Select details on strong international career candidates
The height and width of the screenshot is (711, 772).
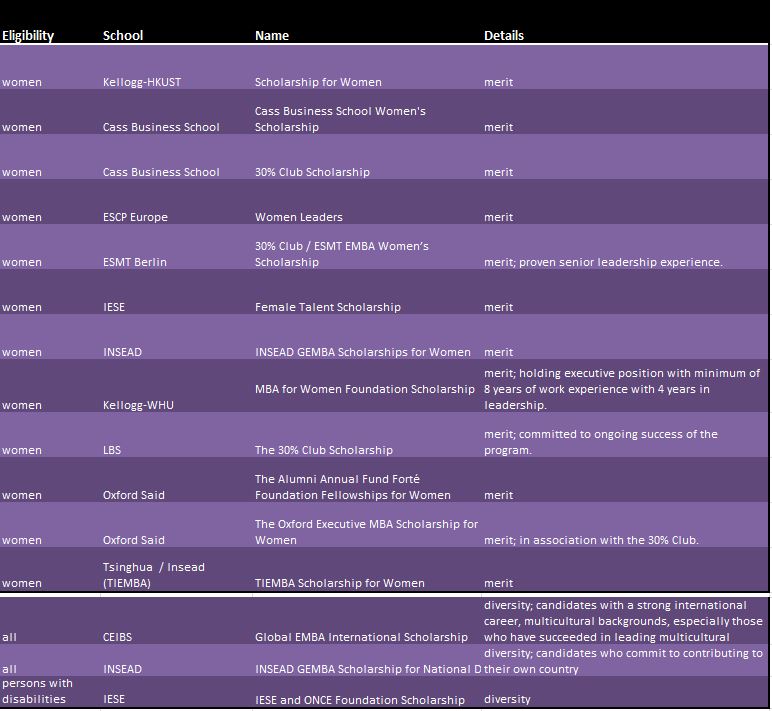(x=623, y=621)
